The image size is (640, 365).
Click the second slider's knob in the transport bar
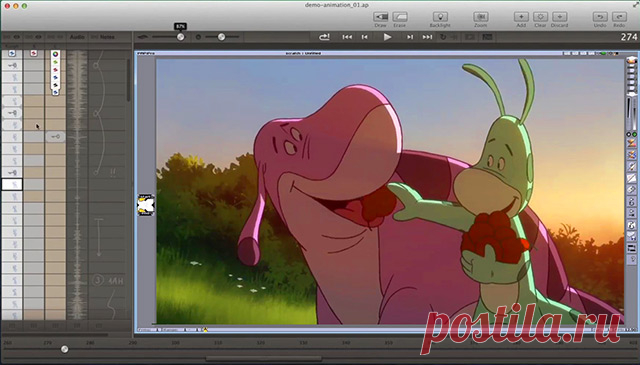tap(221, 37)
